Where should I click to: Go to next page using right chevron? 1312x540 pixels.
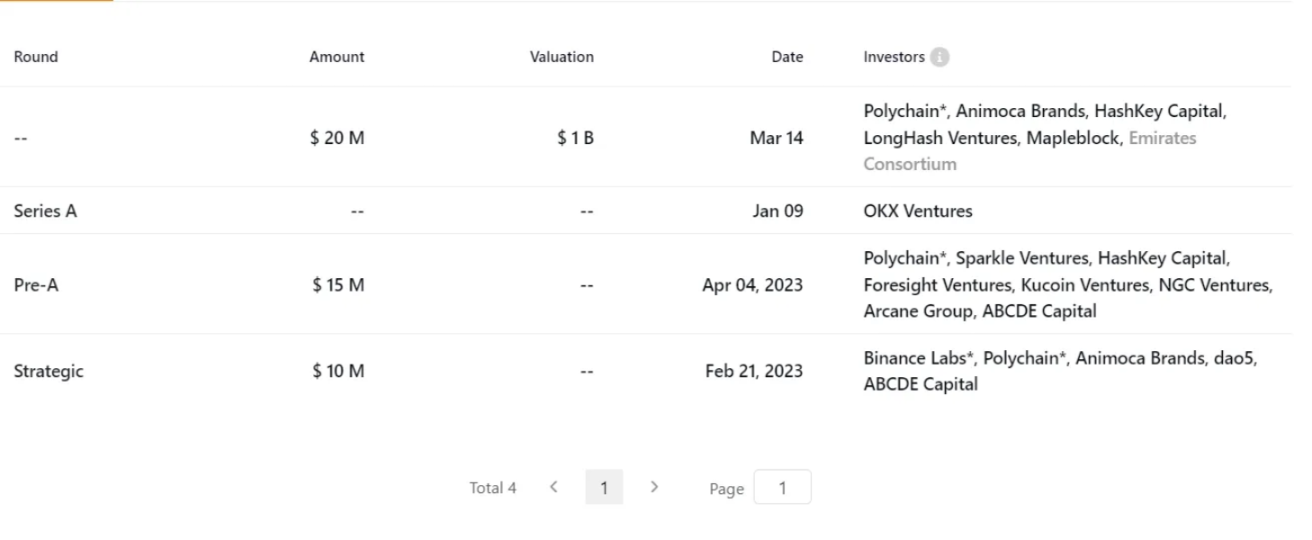point(654,487)
